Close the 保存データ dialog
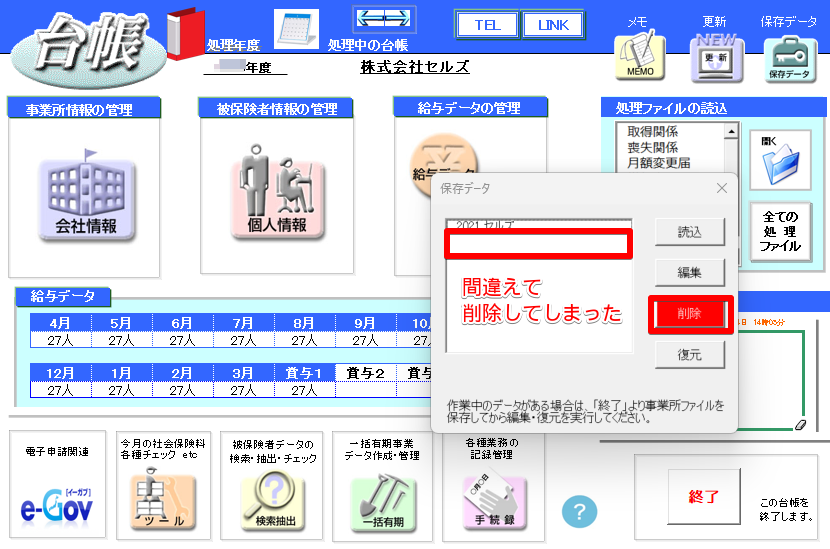Screen dimensions: 830x549 tap(721, 188)
